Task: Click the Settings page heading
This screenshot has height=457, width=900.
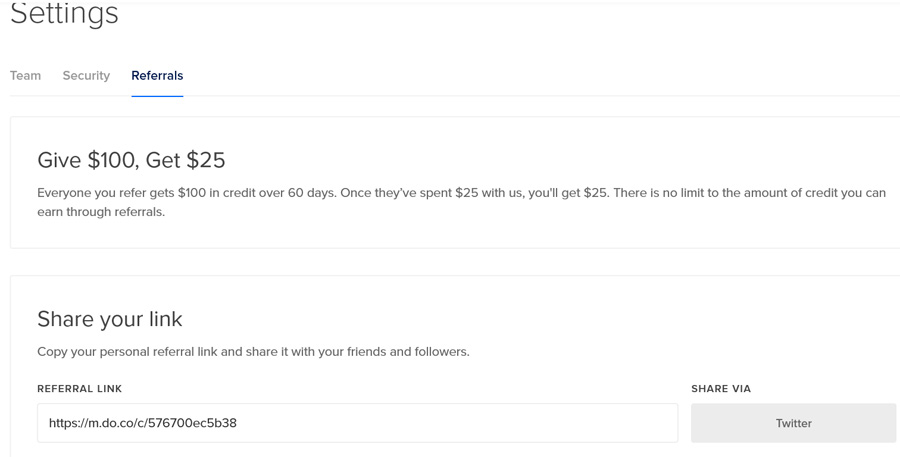Action: (x=64, y=13)
